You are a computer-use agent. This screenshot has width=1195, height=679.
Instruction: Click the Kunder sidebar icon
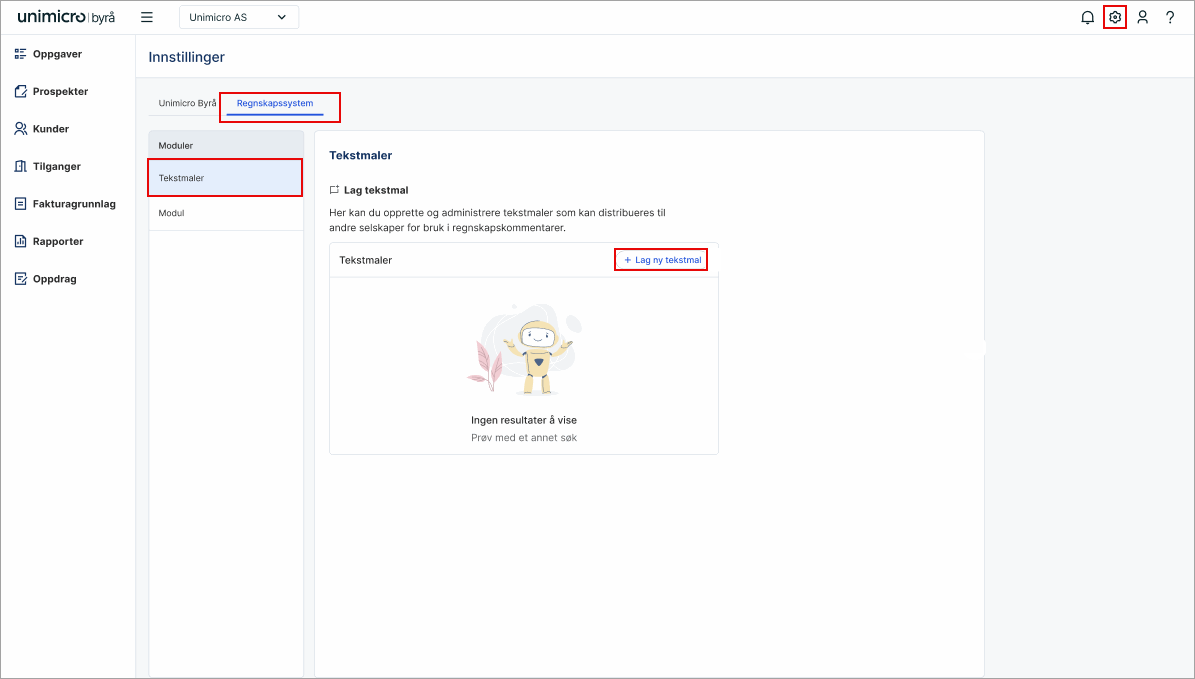[x=21, y=129]
